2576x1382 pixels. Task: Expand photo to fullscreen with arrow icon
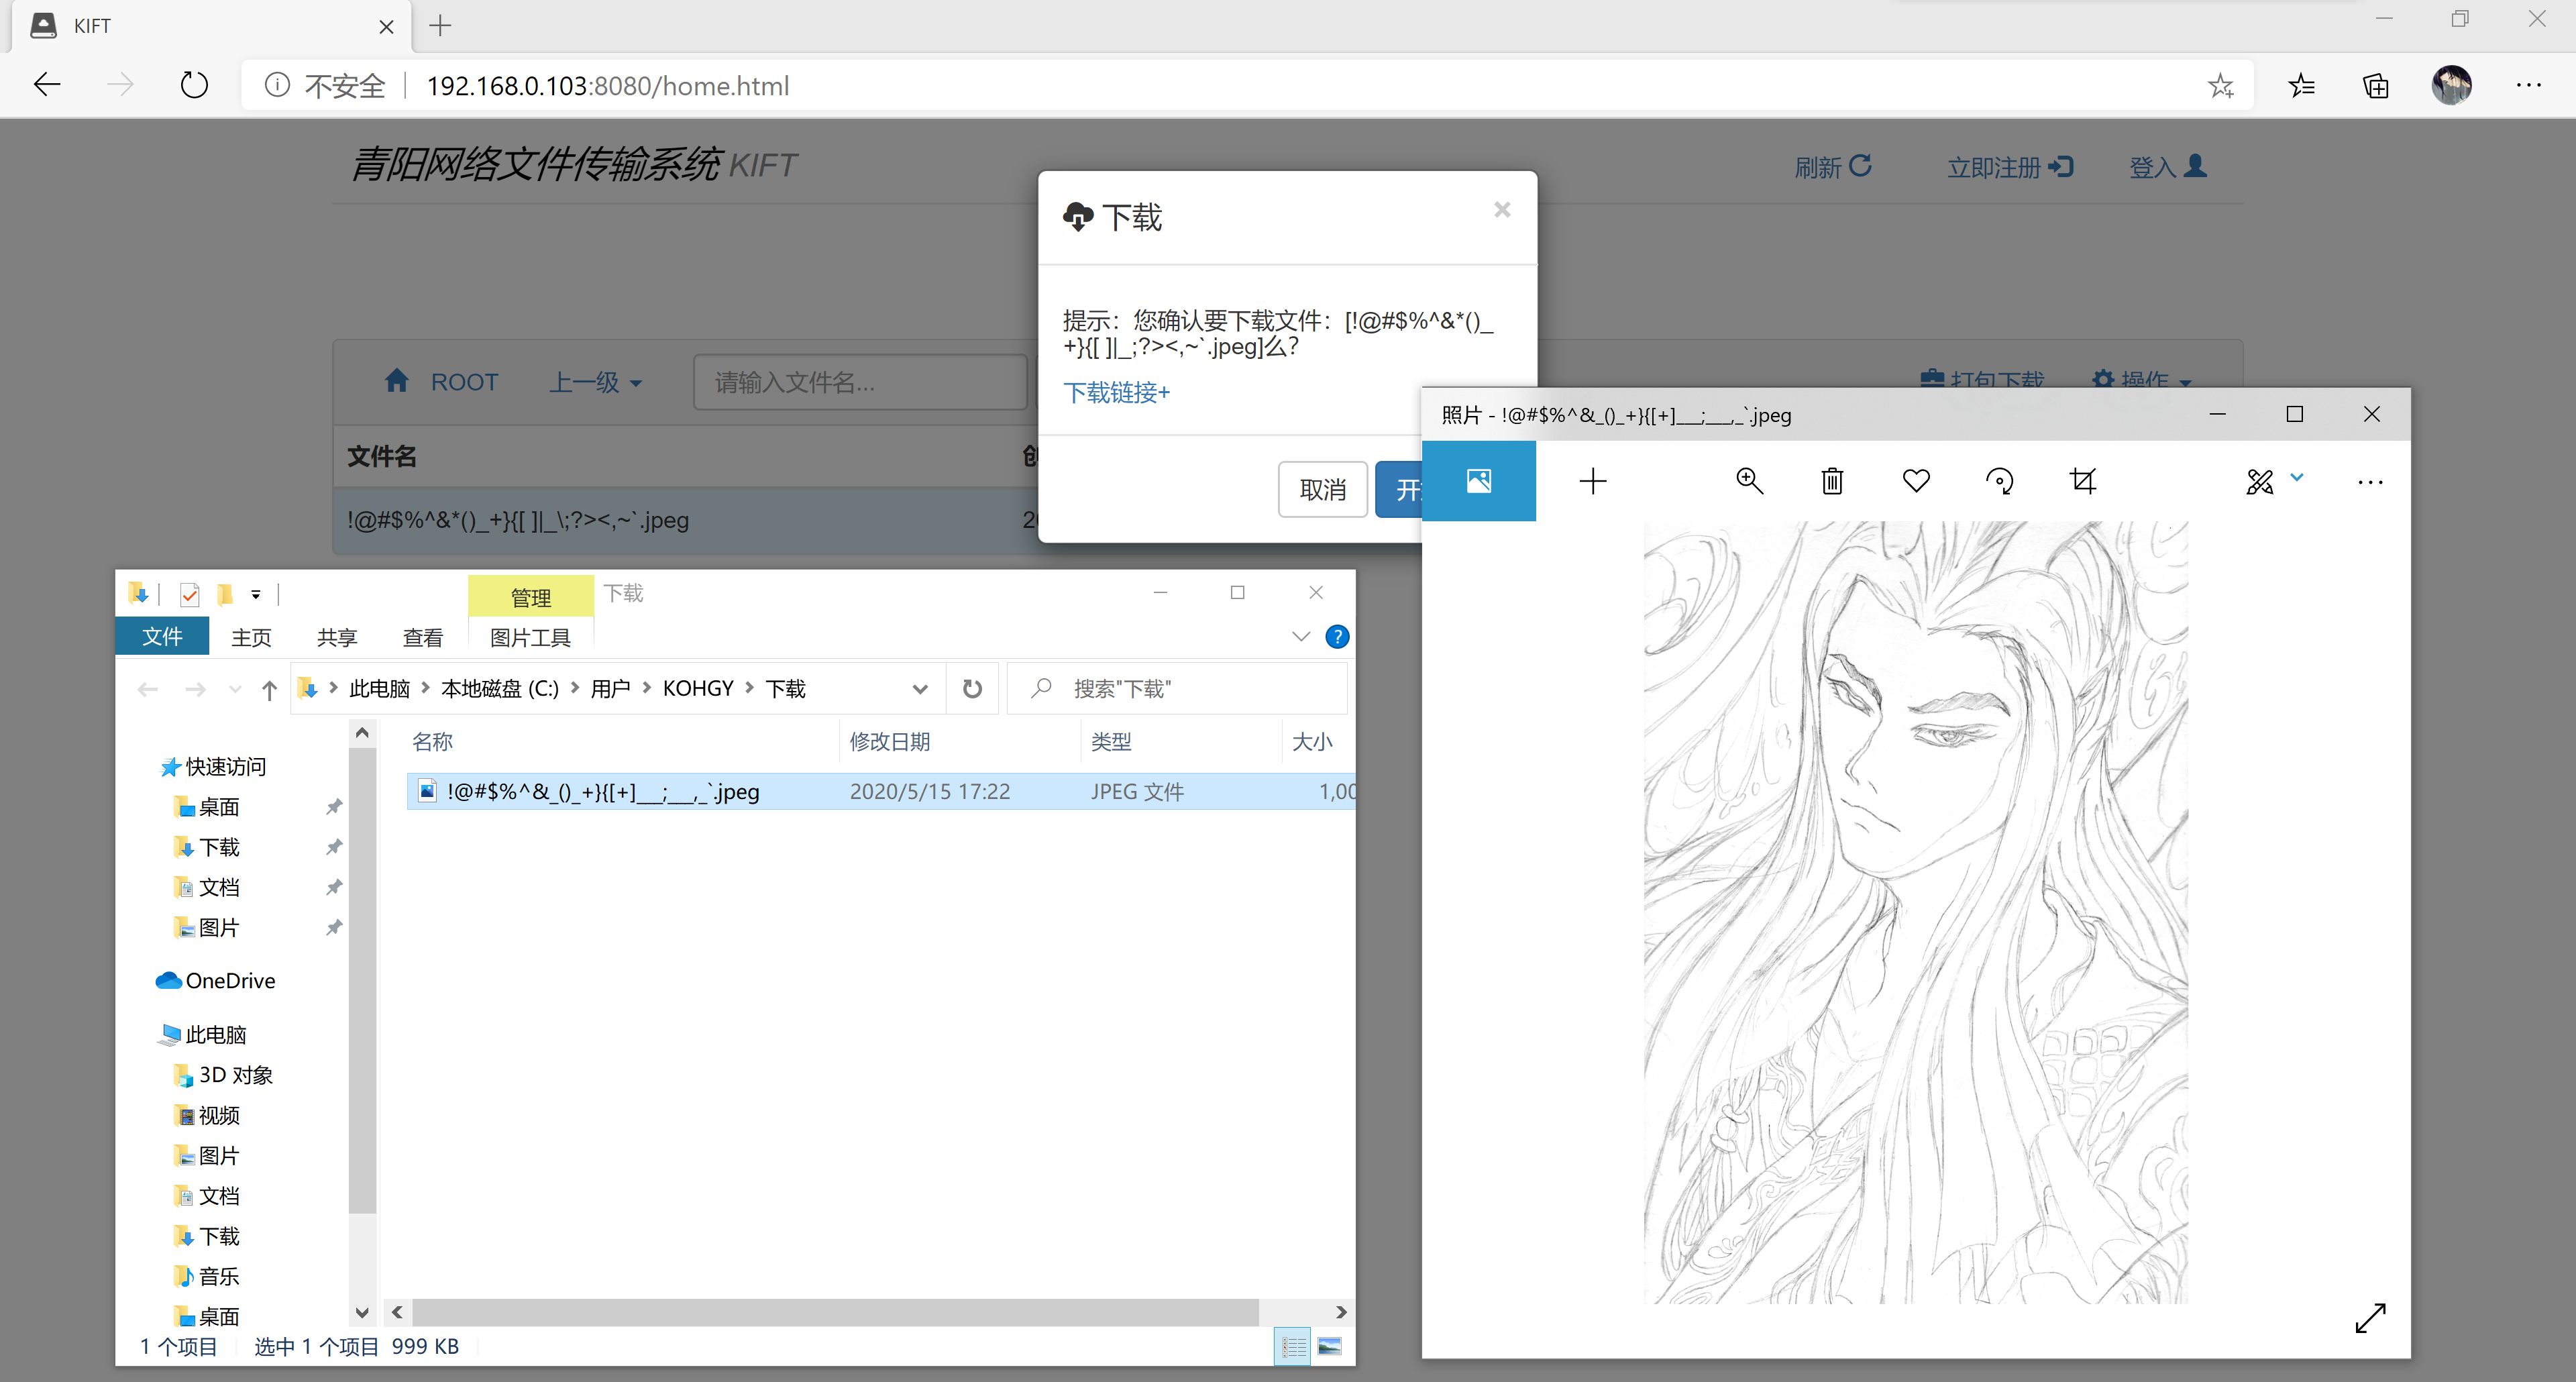pos(2370,1317)
